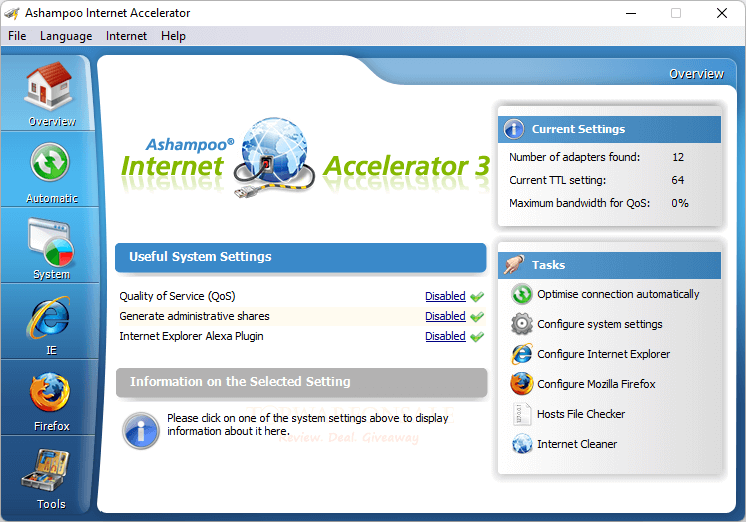Click the globe logo in the banner
Screen dimensions: 746x522
point(275,157)
